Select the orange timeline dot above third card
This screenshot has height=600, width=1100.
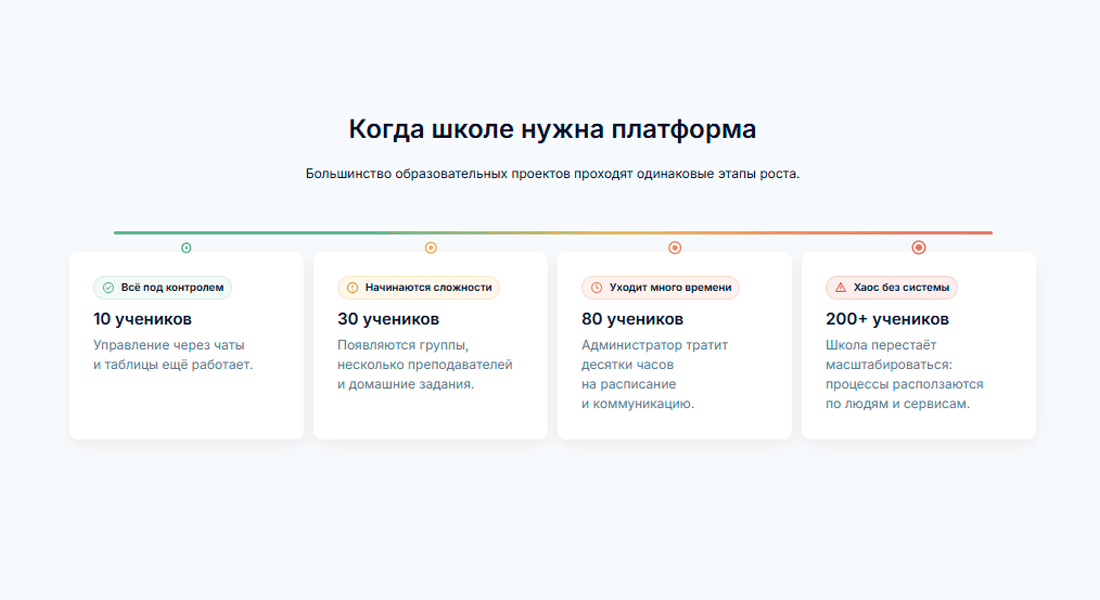pos(675,248)
